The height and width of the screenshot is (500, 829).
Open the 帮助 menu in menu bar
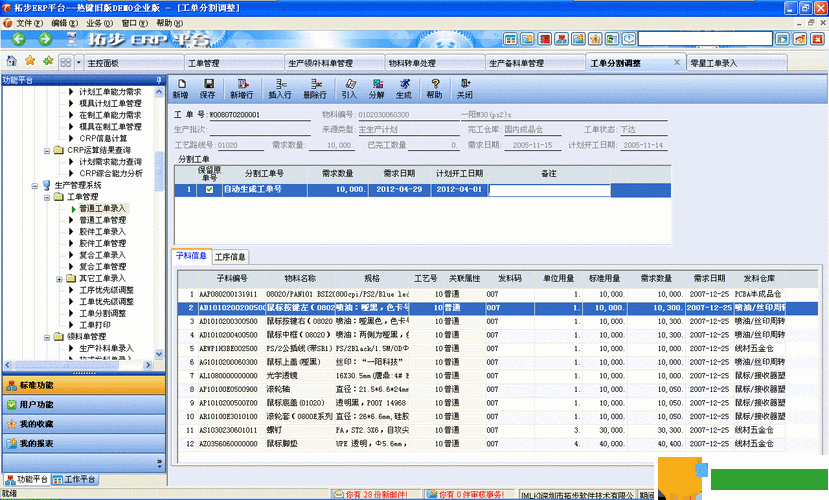click(169, 23)
